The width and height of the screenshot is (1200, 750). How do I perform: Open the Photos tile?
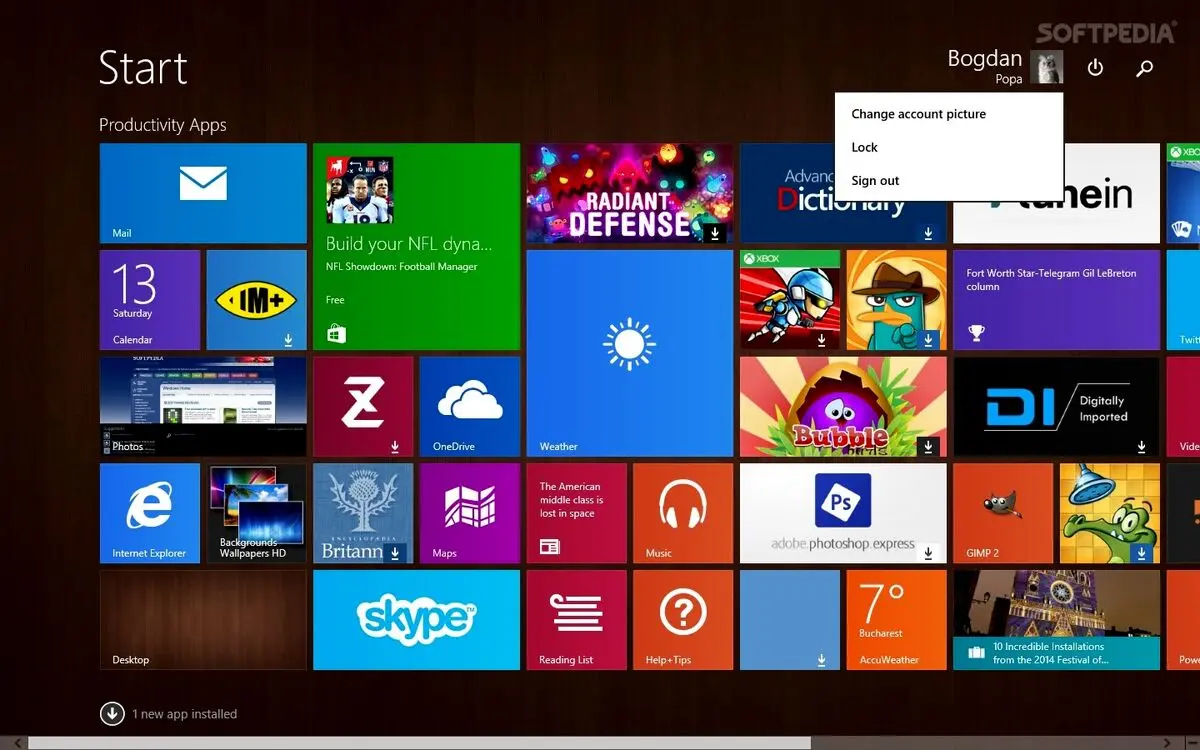coord(203,407)
